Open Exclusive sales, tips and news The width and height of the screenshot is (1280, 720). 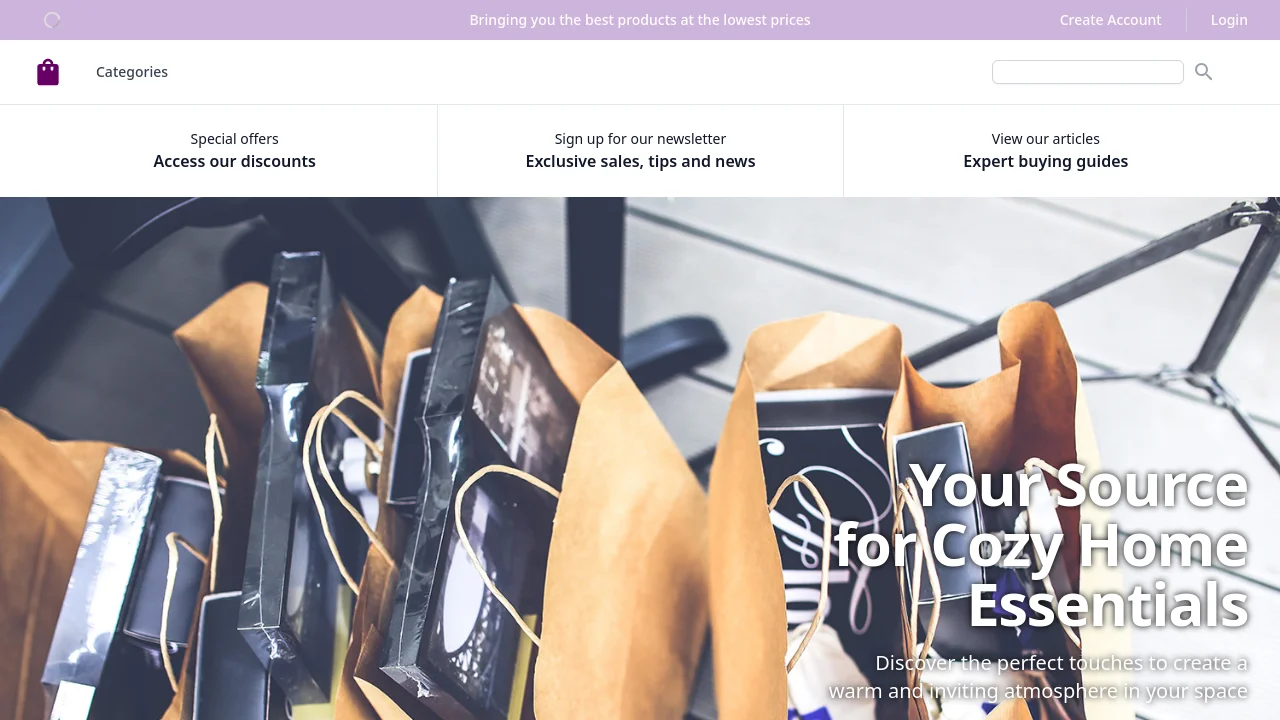640,161
